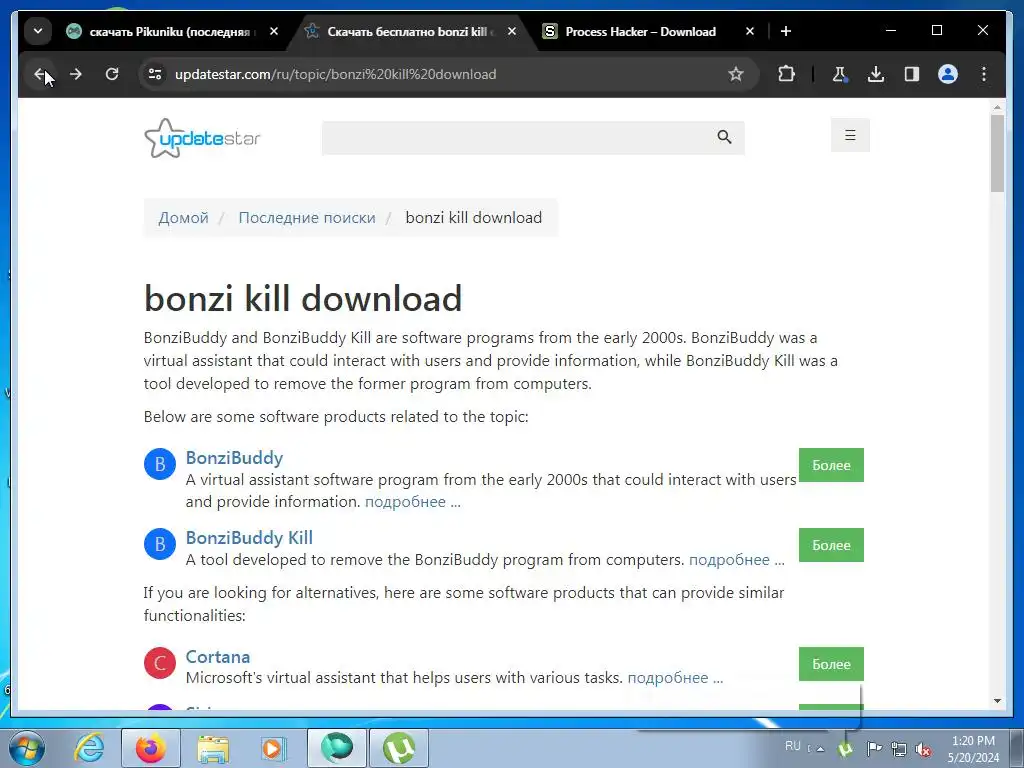Expand the tab search dropdown
This screenshot has height=768, width=1024.
(38, 31)
